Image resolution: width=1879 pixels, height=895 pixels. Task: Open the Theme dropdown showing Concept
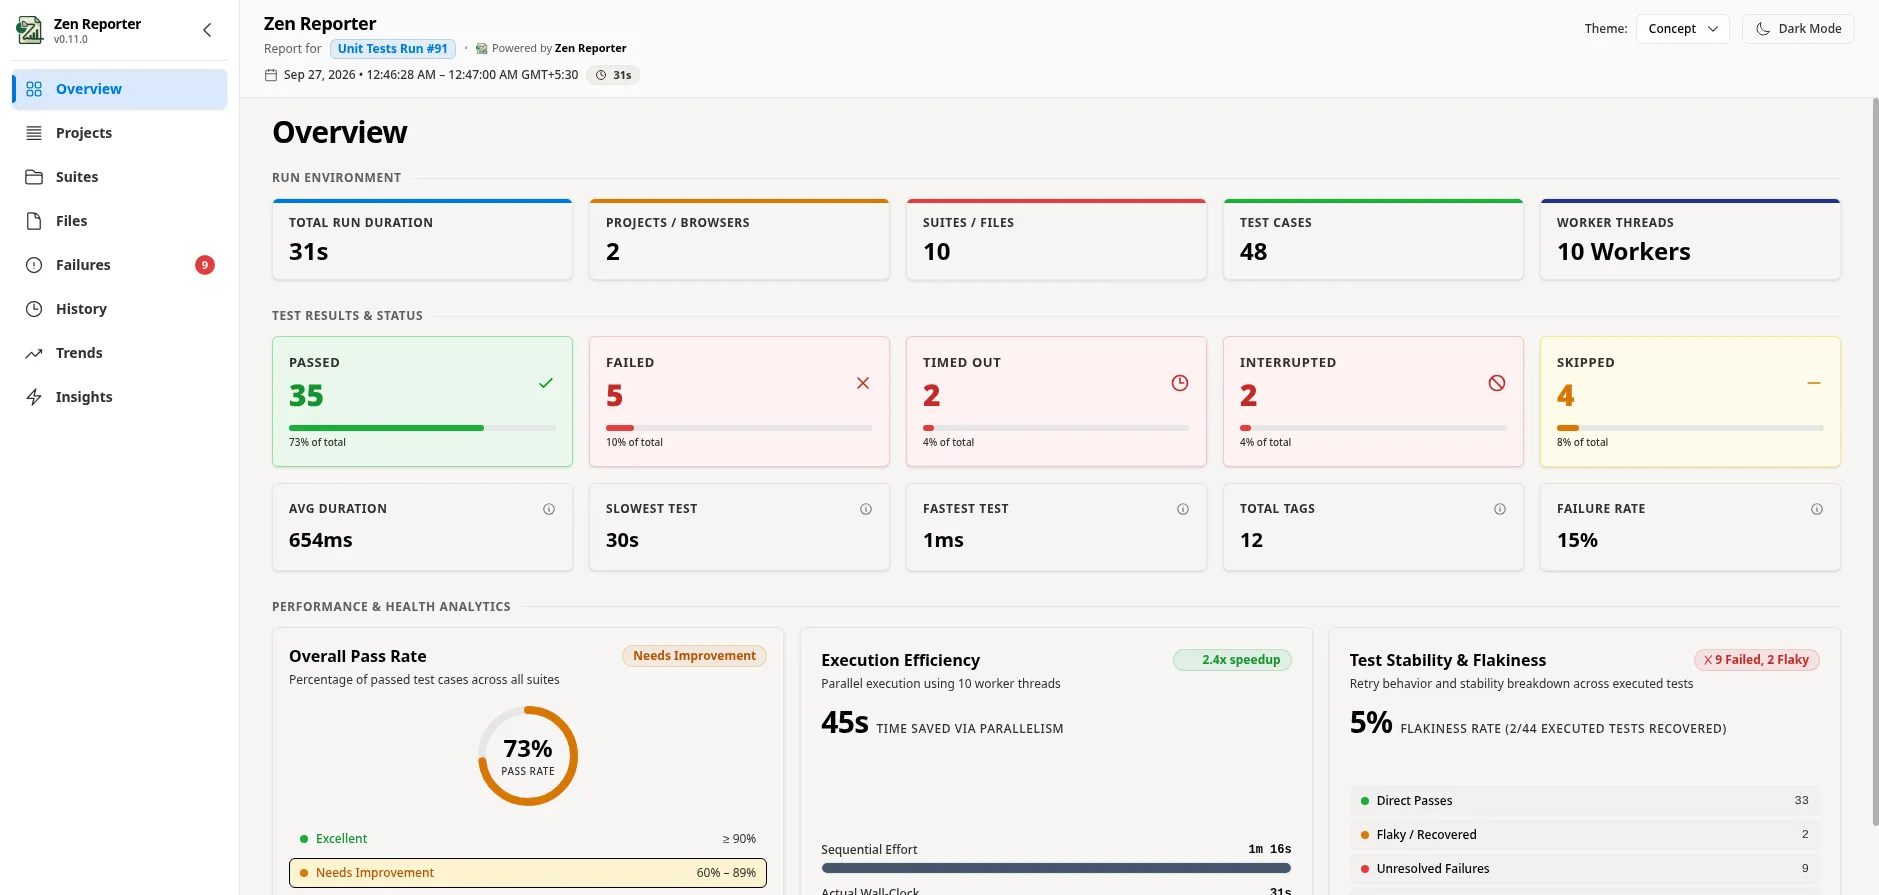tap(1683, 29)
